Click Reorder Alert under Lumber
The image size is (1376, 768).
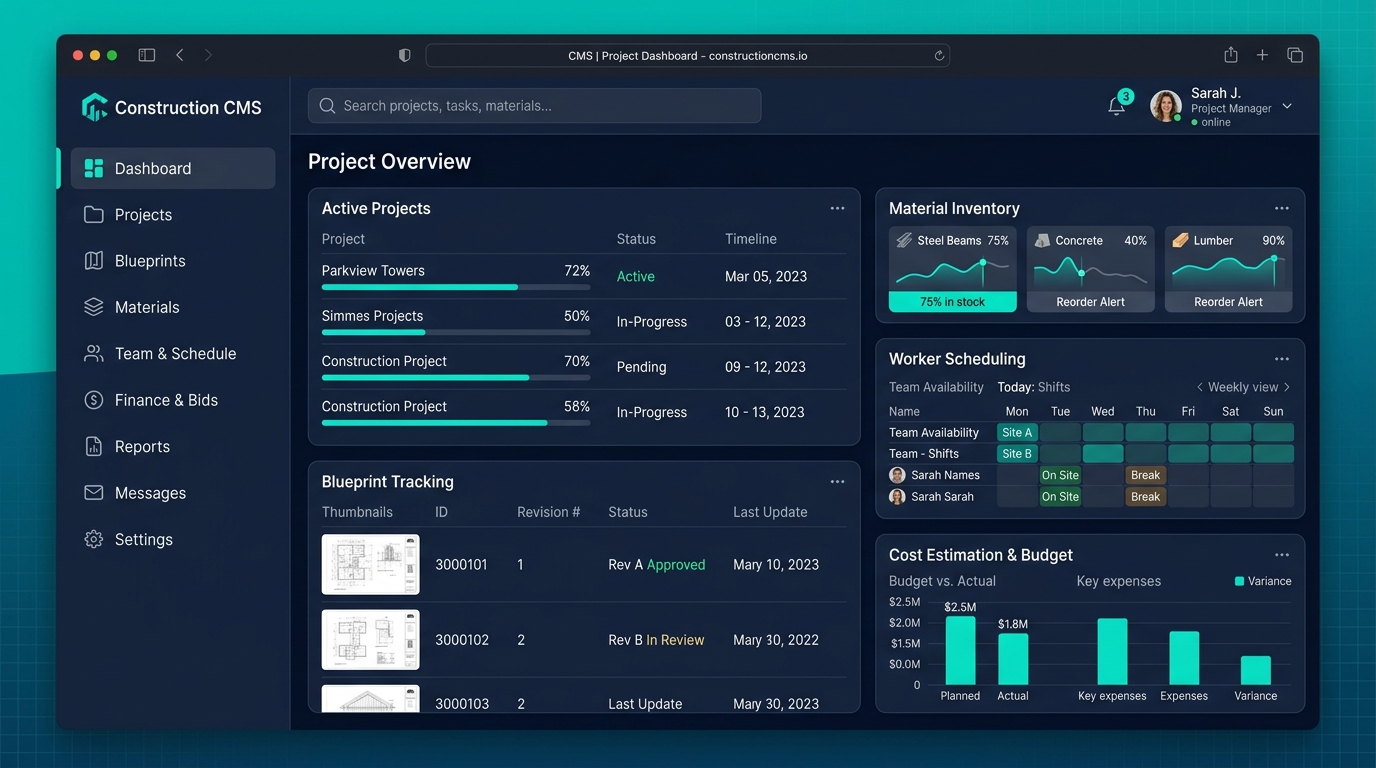(x=1229, y=302)
